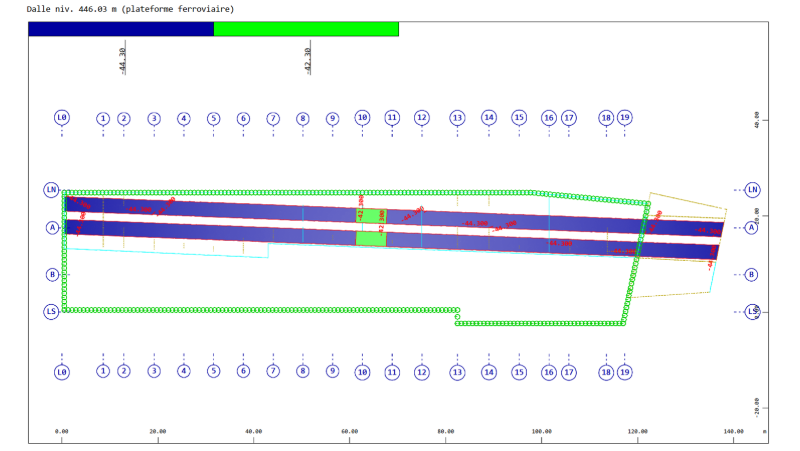
Task: Click the 40.00 horizontal scale label
Action: [254, 432]
